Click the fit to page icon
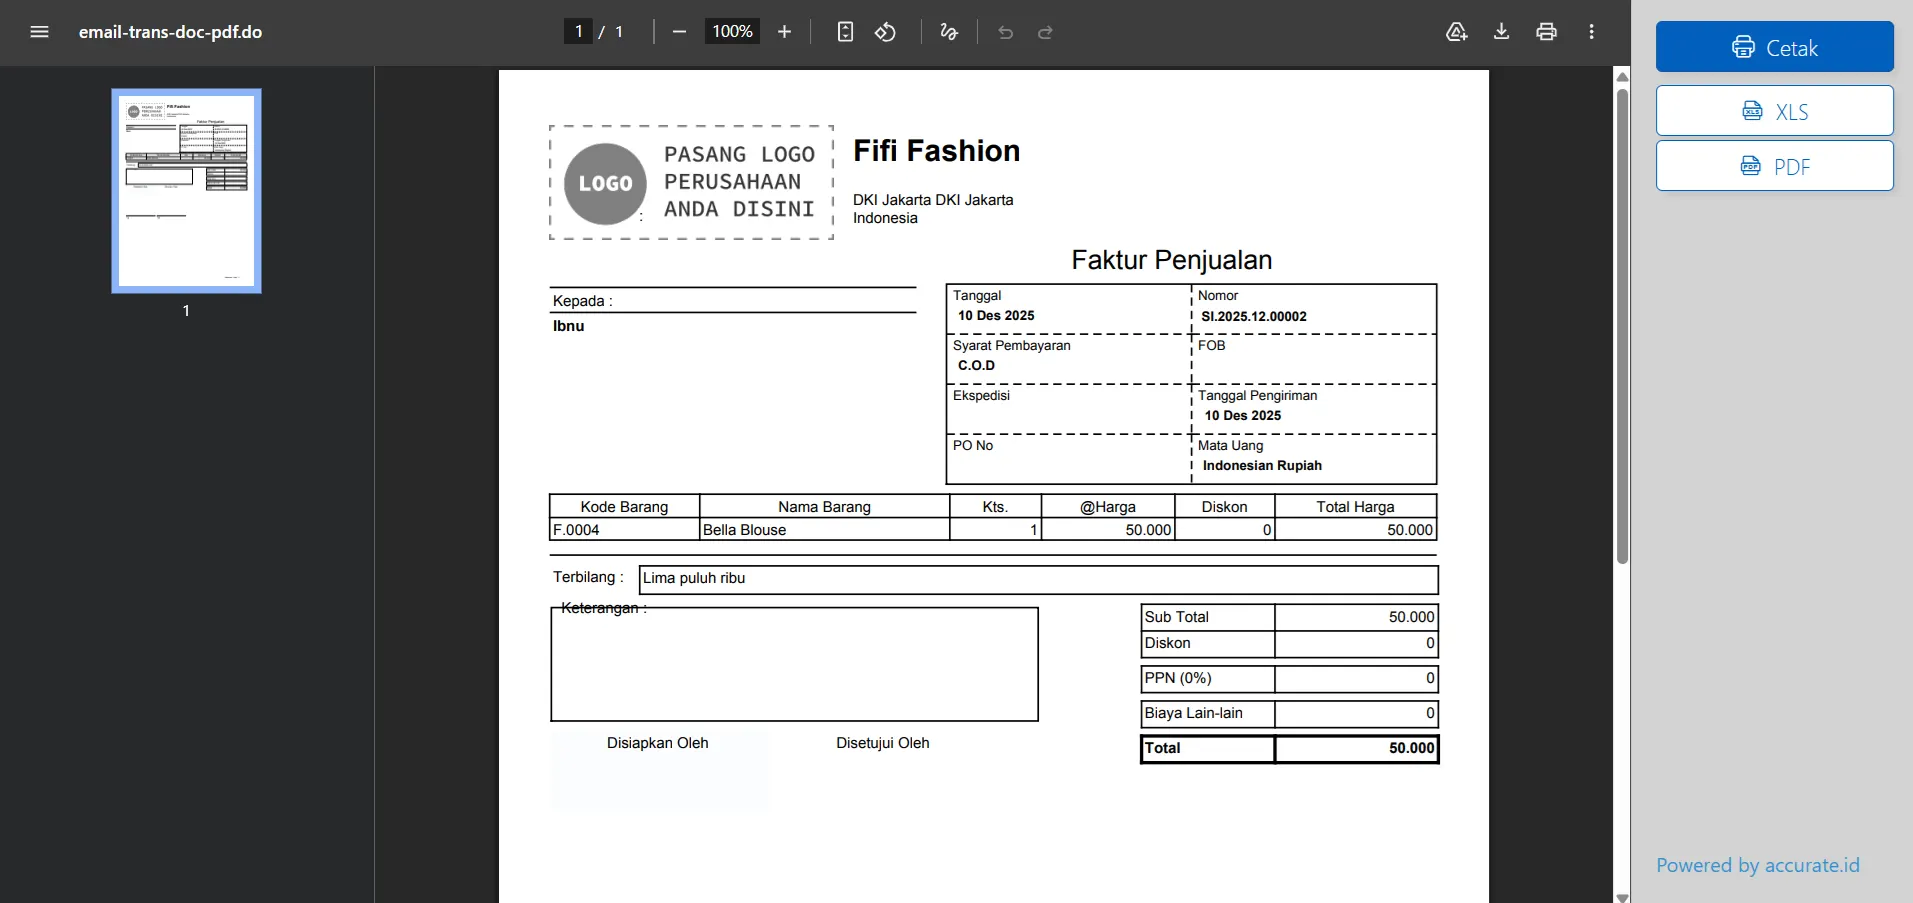The image size is (1913, 903). (845, 32)
